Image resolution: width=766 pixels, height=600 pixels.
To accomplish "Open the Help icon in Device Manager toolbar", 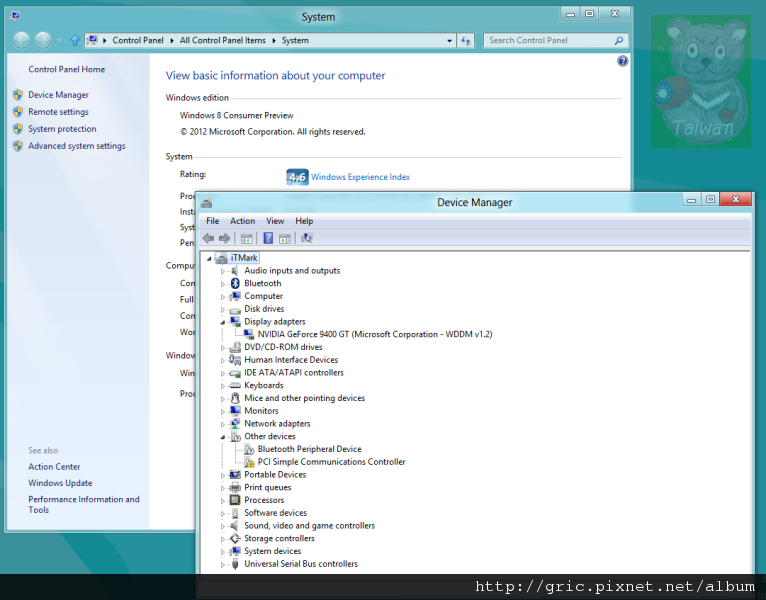I will coord(268,238).
